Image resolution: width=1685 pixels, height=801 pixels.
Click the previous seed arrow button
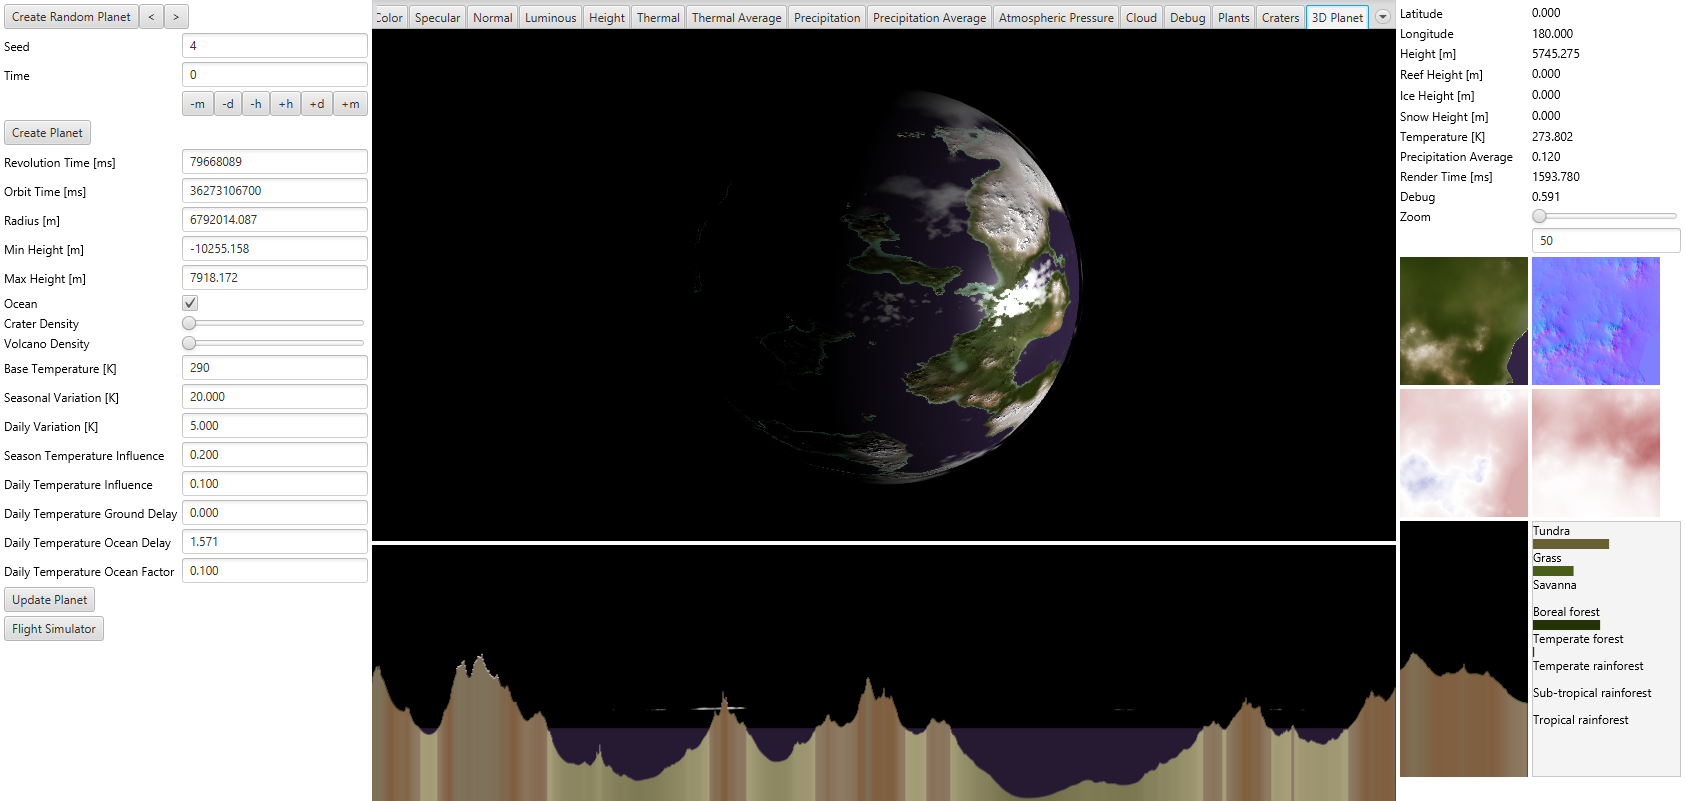(151, 17)
